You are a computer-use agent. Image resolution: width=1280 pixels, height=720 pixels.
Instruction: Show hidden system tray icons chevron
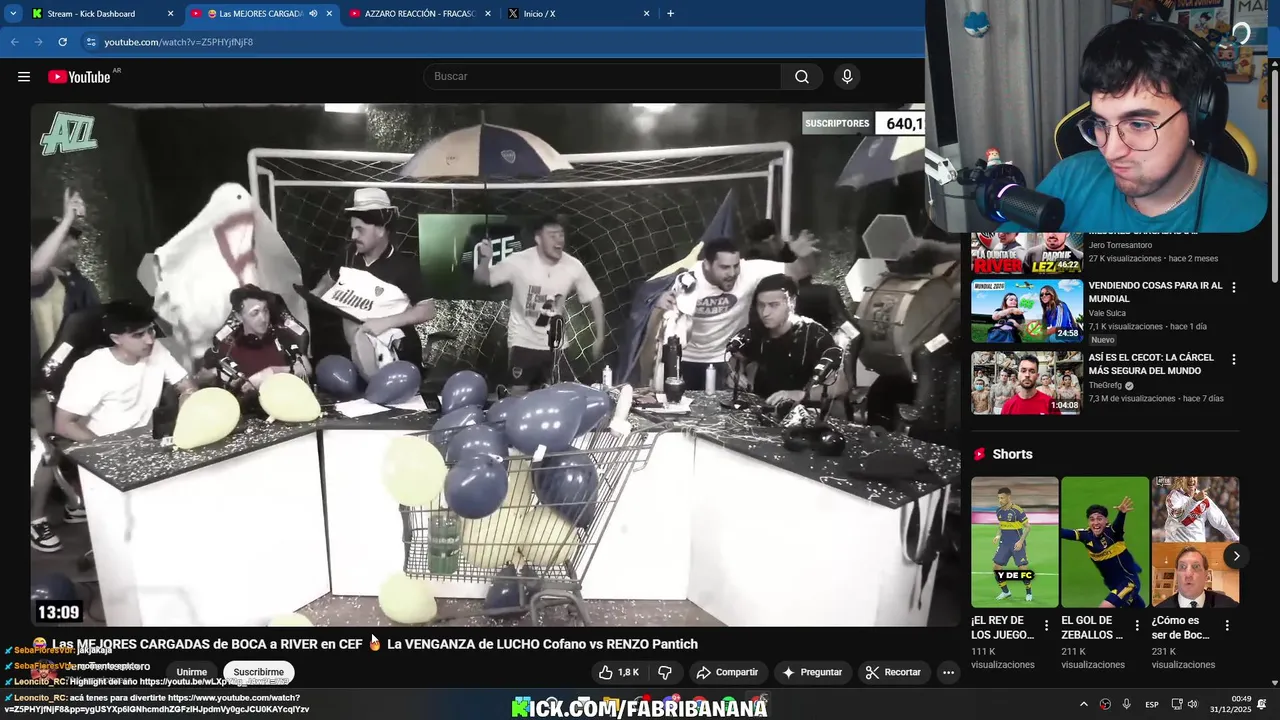coord(1083,704)
